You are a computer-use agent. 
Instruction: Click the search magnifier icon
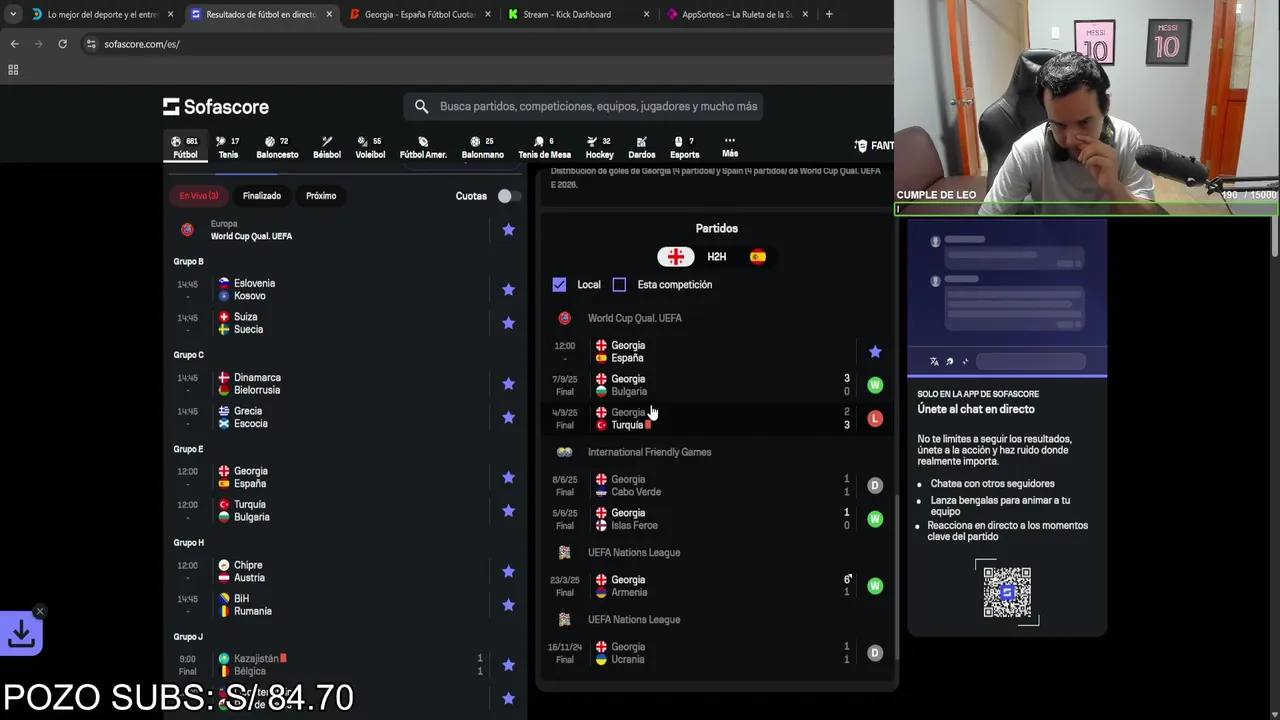point(421,106)
